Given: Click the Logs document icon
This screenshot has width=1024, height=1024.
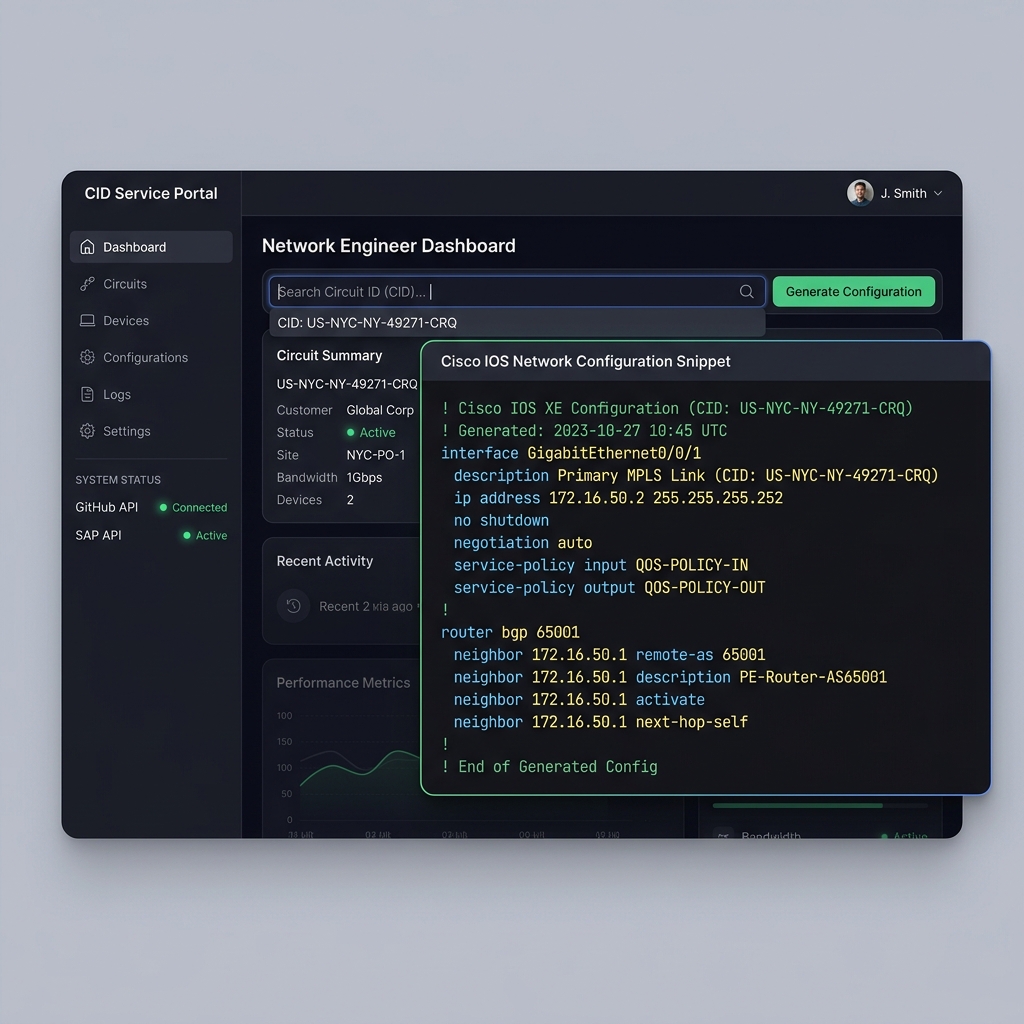Looking at the screenshot, I should [x=88, y=394].
